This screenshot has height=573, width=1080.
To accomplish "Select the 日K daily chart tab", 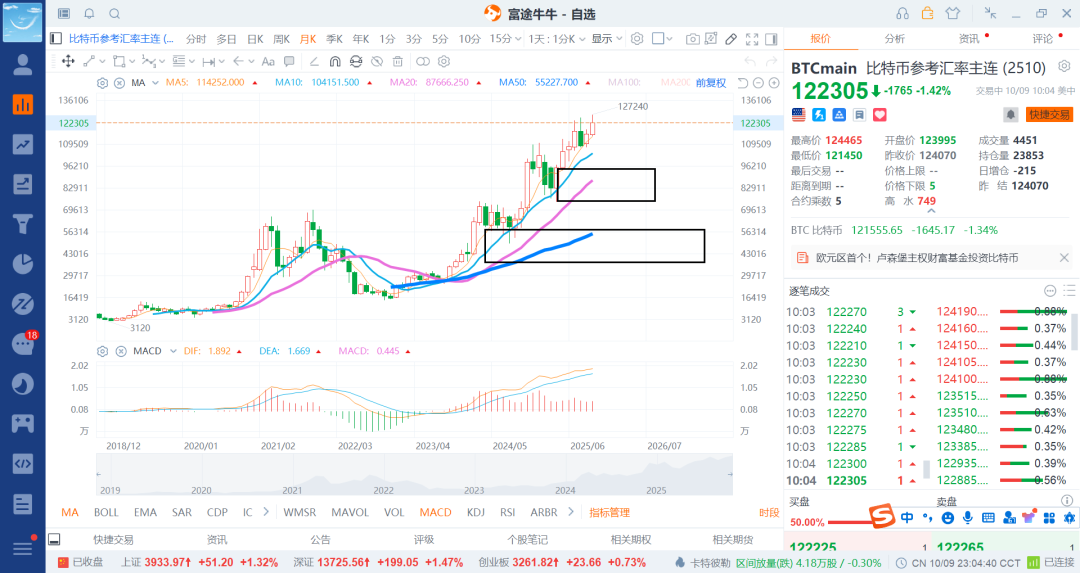I will [255, 39].
